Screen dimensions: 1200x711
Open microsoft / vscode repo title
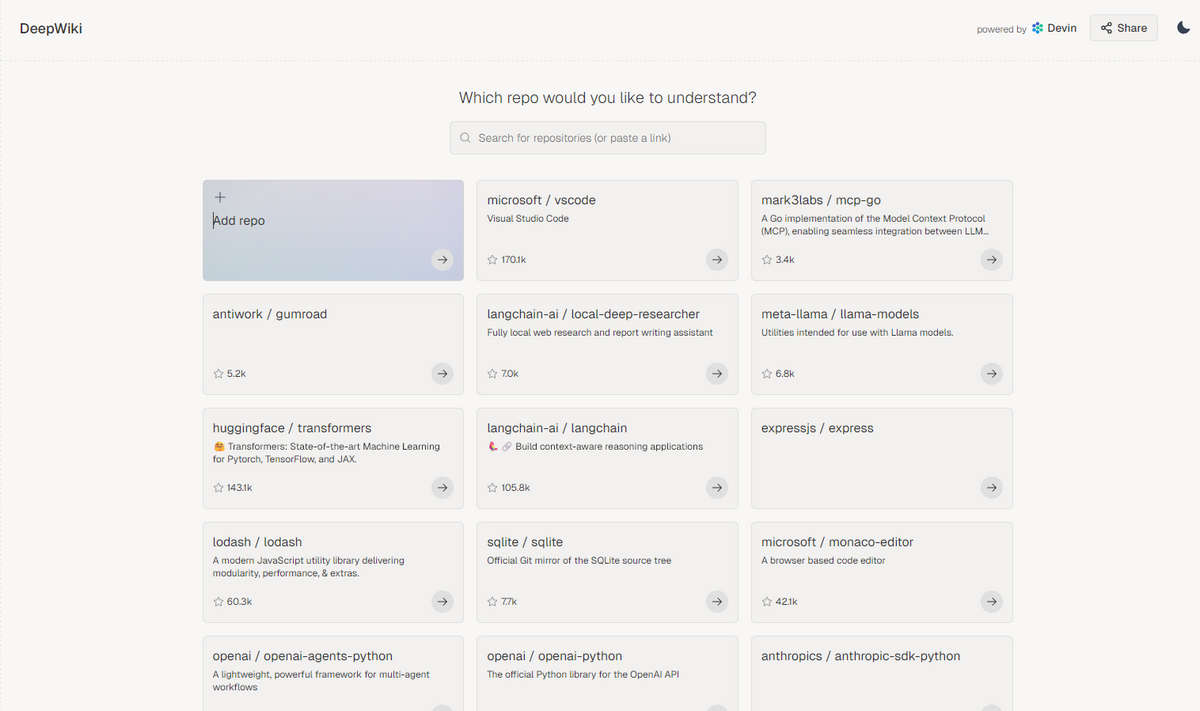coord(541,200)
